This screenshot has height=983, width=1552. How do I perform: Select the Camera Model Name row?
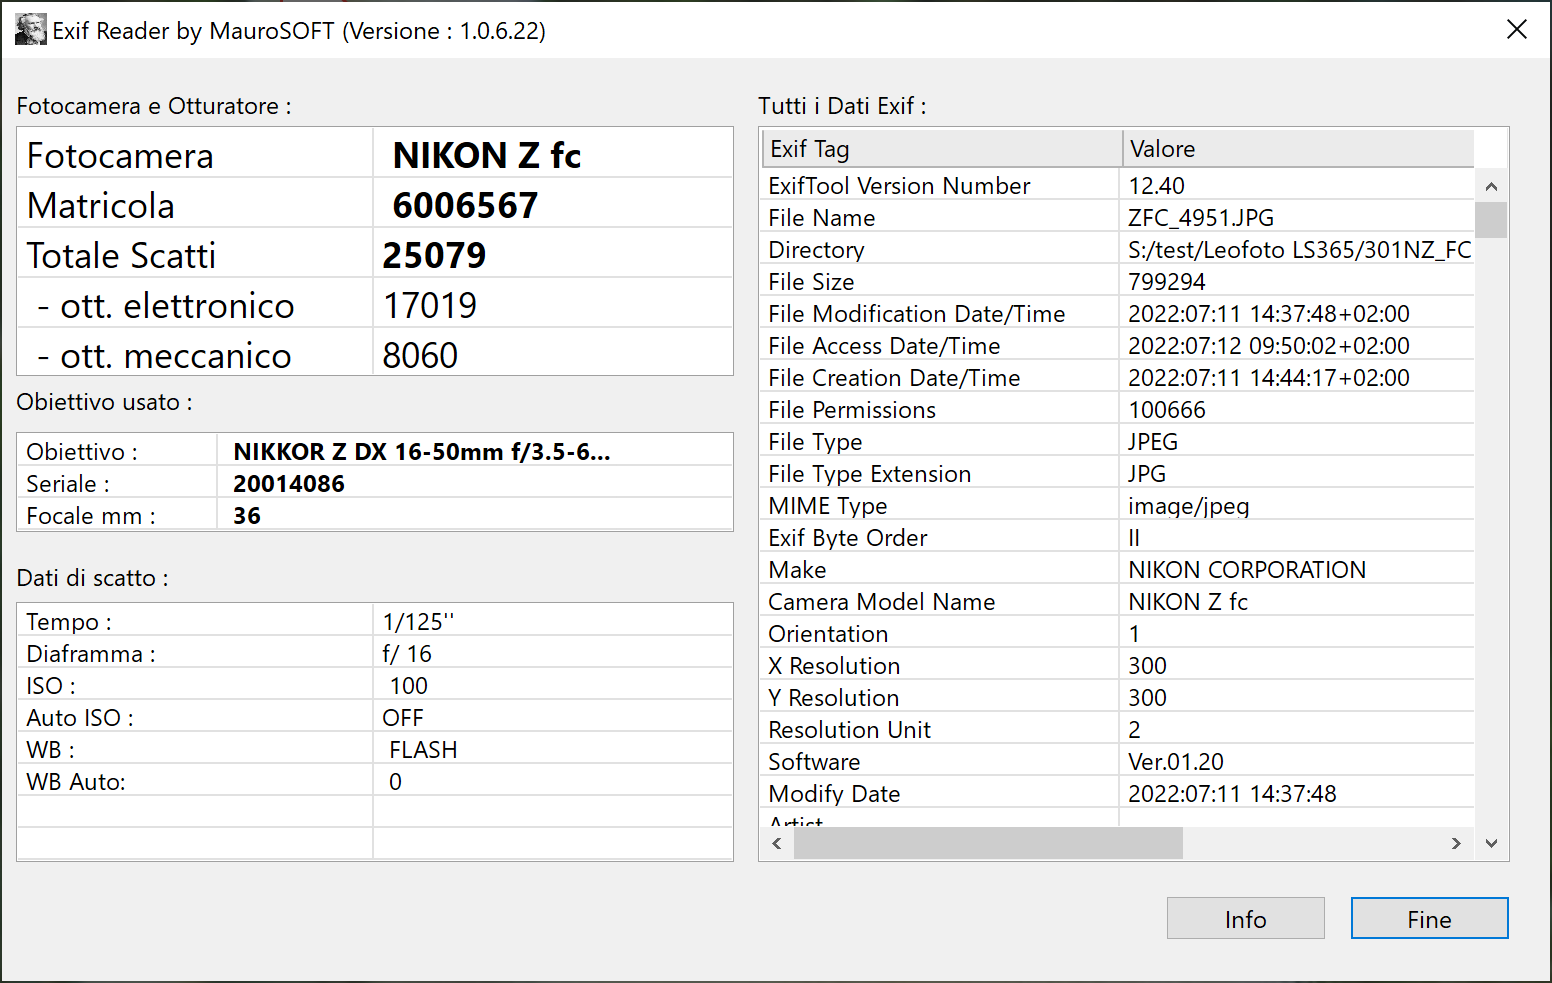[1117, 602]
